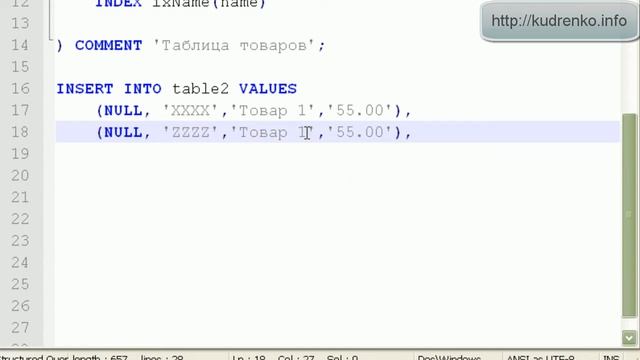Click the 'XXXX' string on line 17
The image size is (640, 360).
pos(190,111)
